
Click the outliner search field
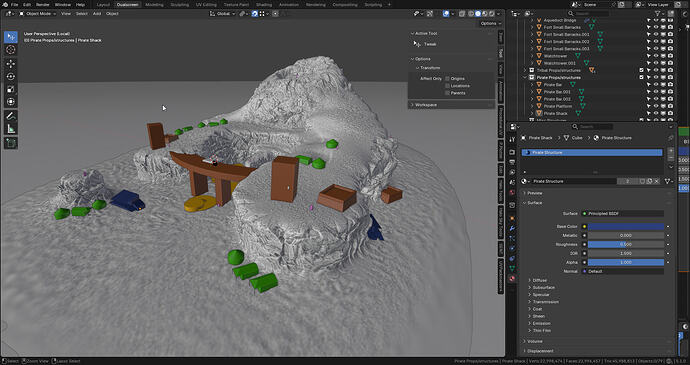coord(587,14)
